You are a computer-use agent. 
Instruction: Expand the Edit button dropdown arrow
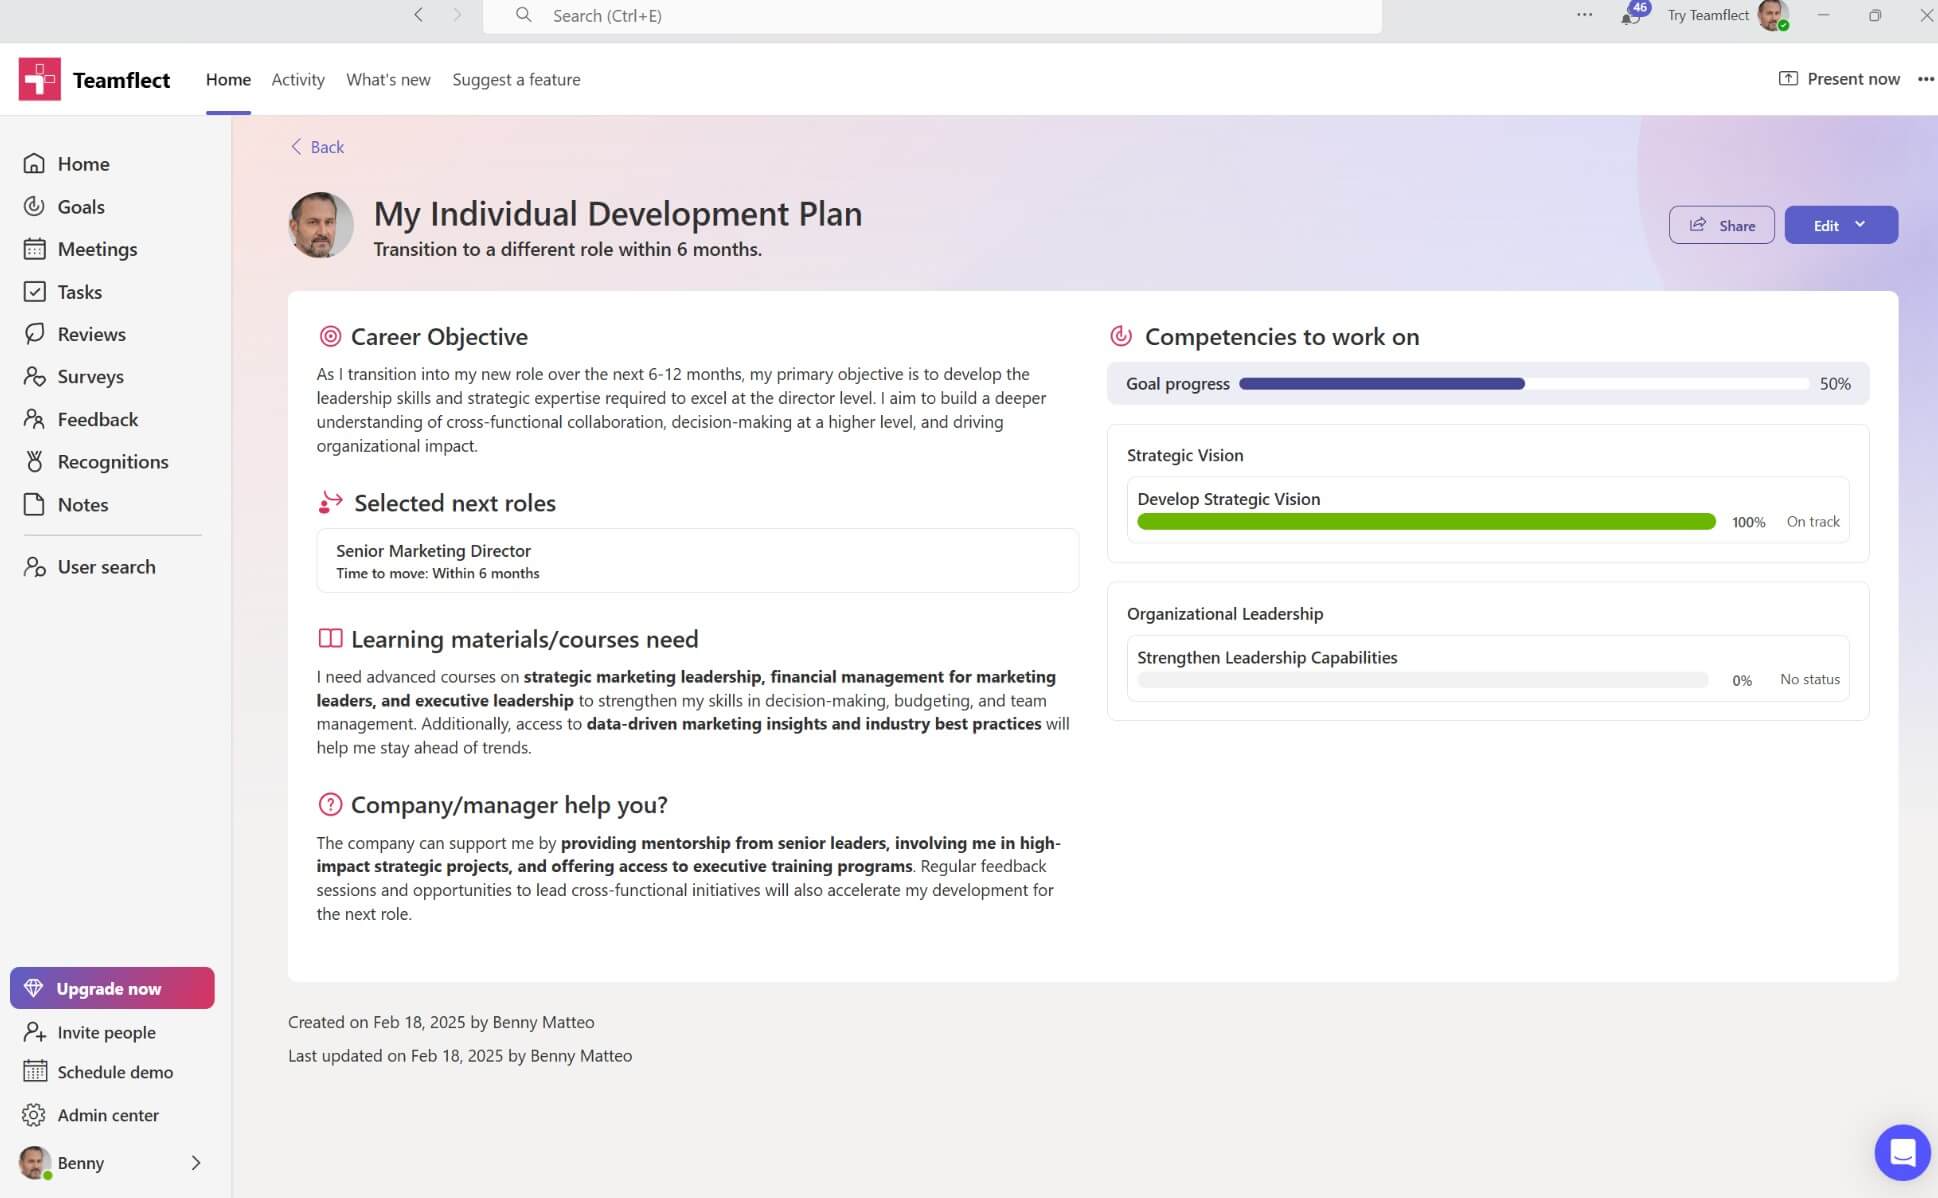click(1860, 225)
